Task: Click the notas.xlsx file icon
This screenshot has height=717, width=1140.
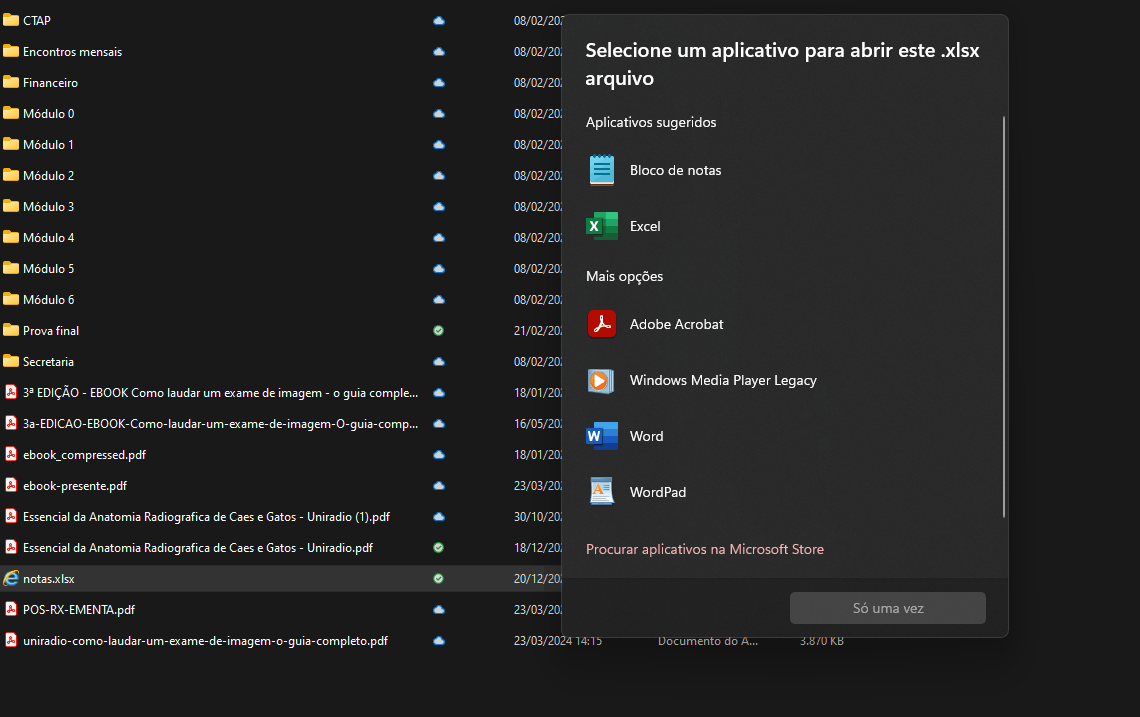Action: click(x=11, y=579)
